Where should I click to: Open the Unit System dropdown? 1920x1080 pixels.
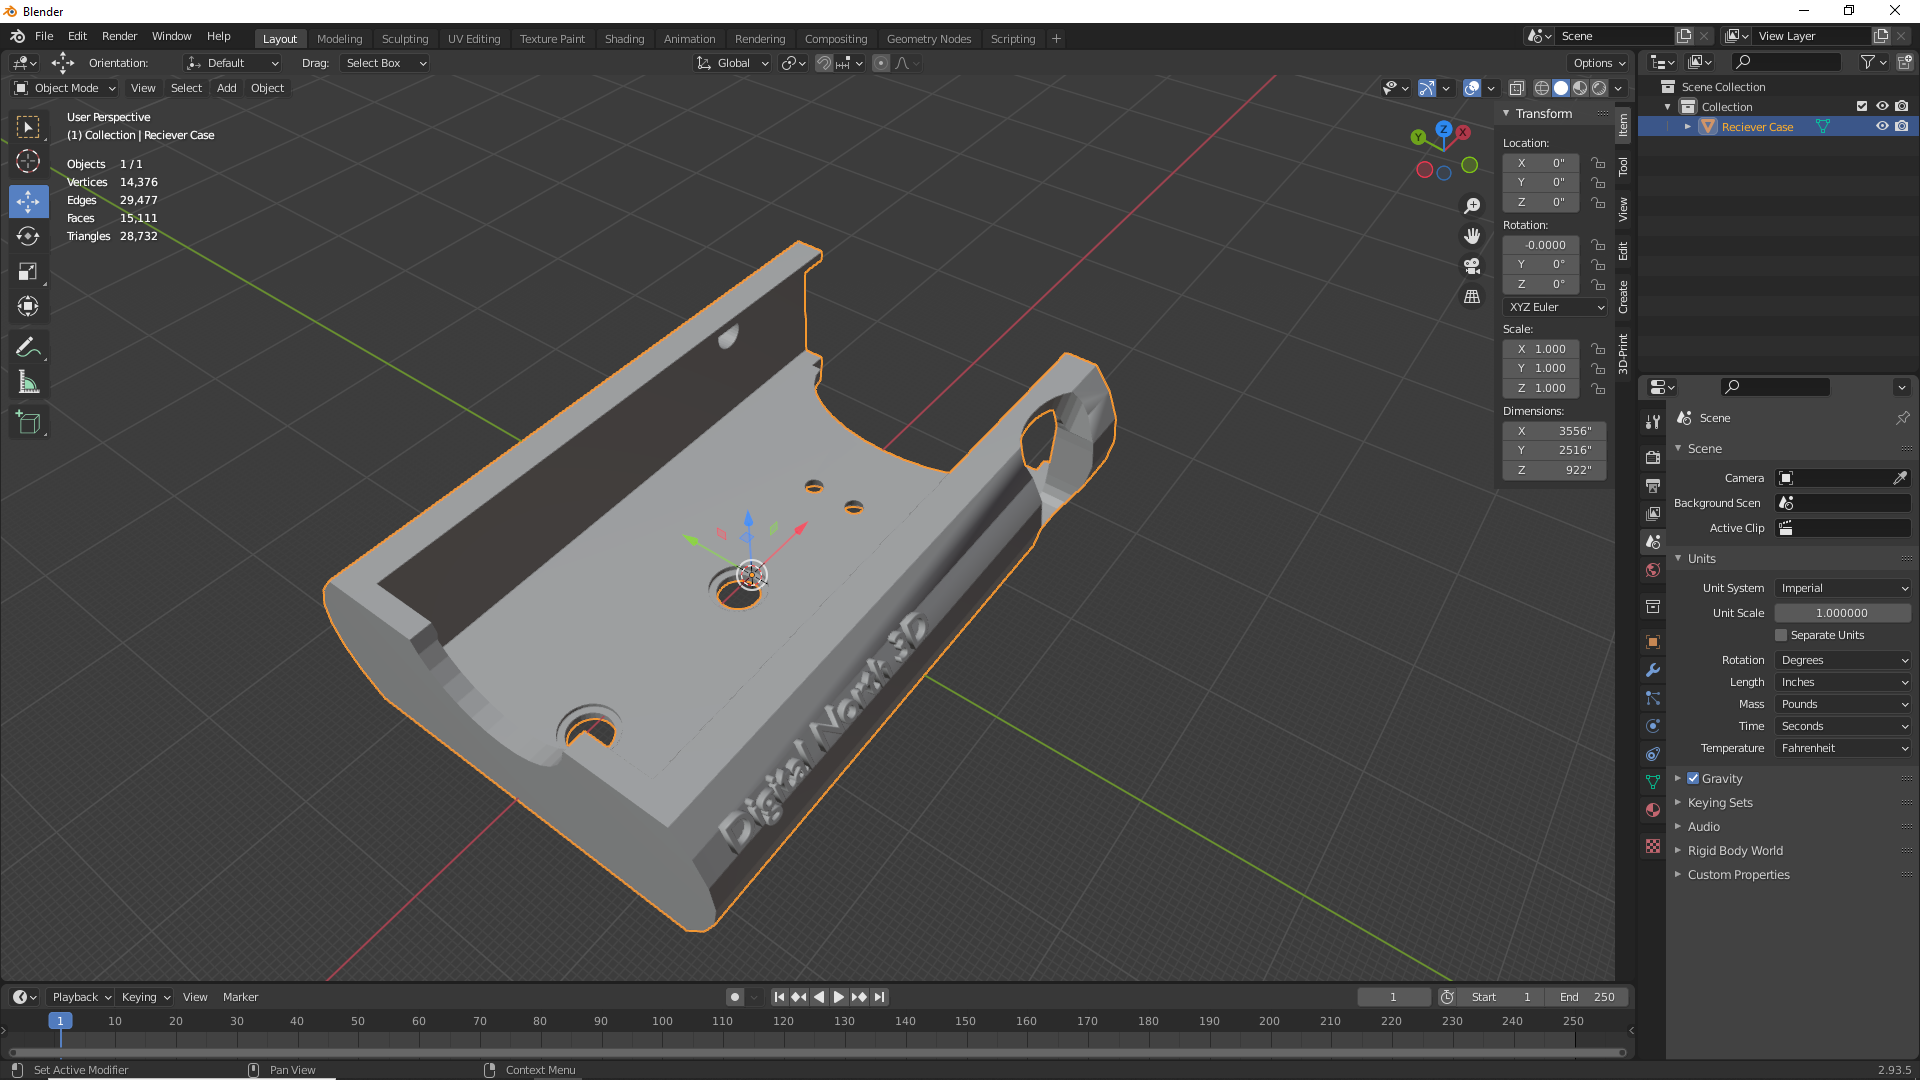(x=1843, y=588)
